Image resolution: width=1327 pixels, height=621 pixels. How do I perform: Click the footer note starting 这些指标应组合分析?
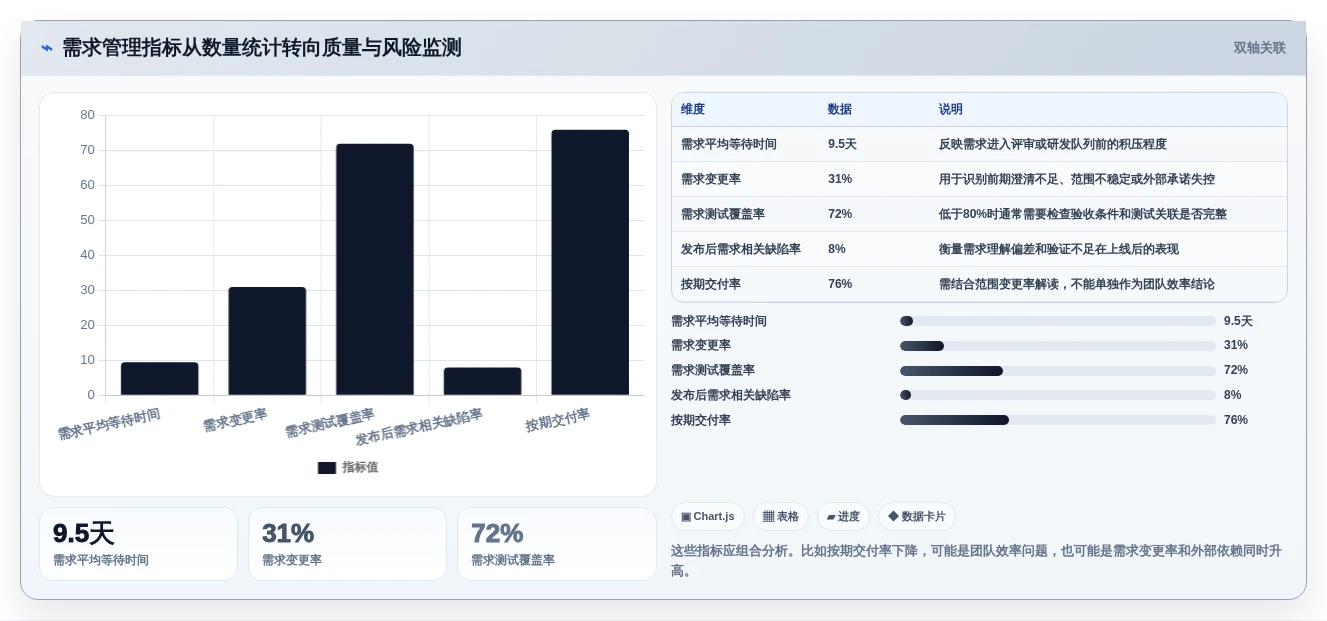976,560
